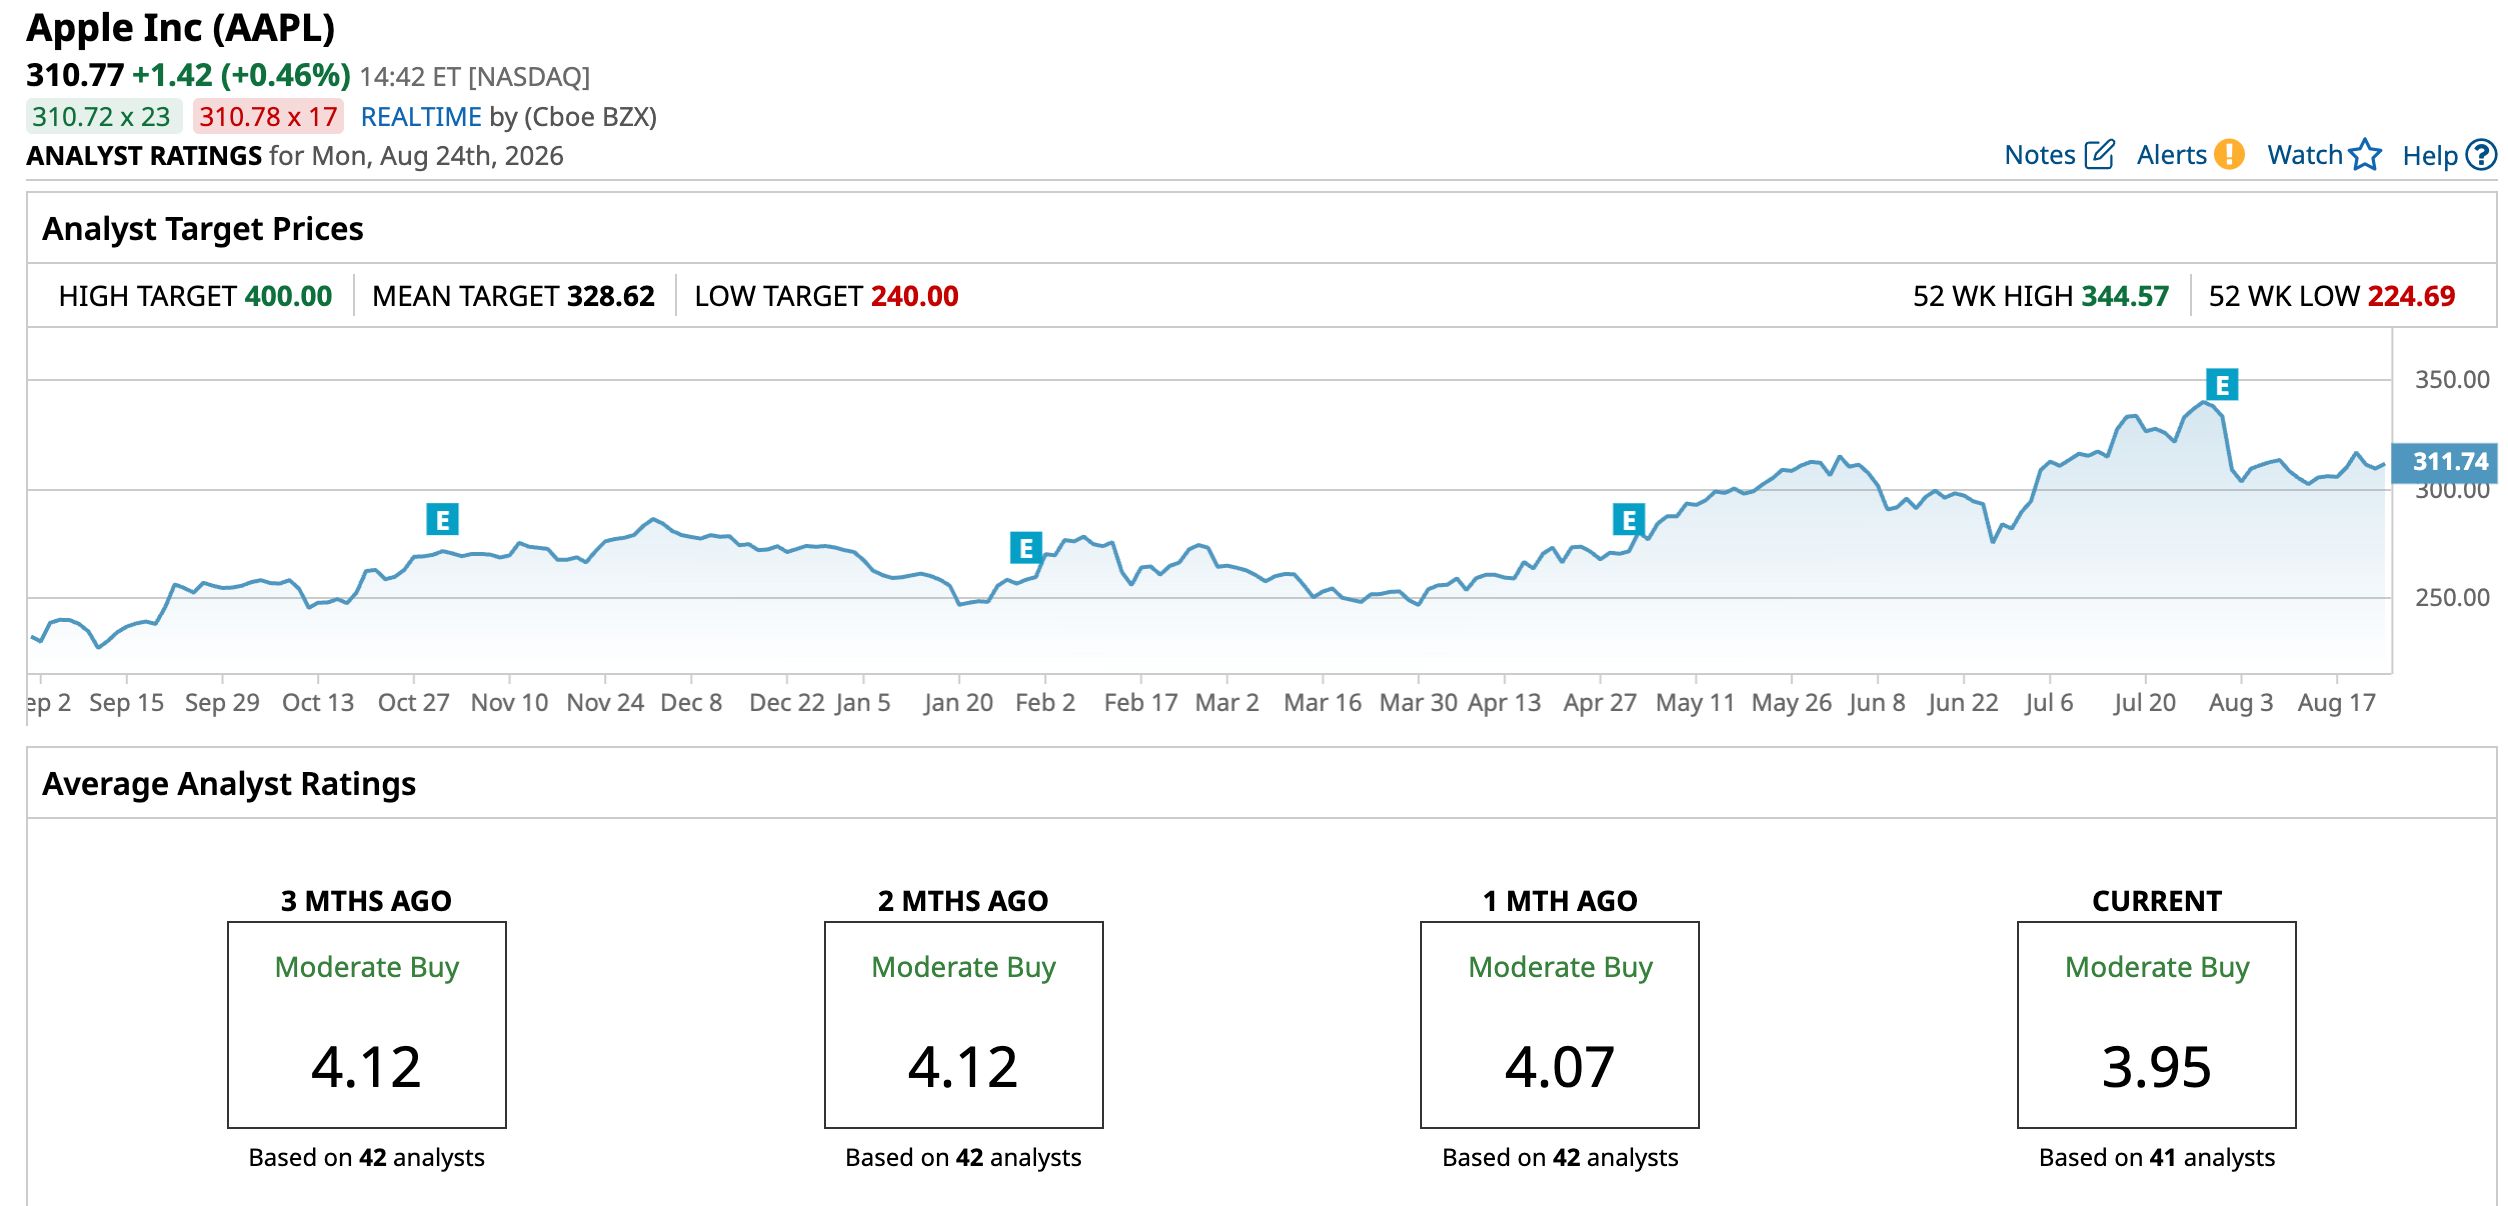Viewport: 2508px width, 1206px height.
Task: Click the 350.00 price axis label
Action: point(2452,380)
